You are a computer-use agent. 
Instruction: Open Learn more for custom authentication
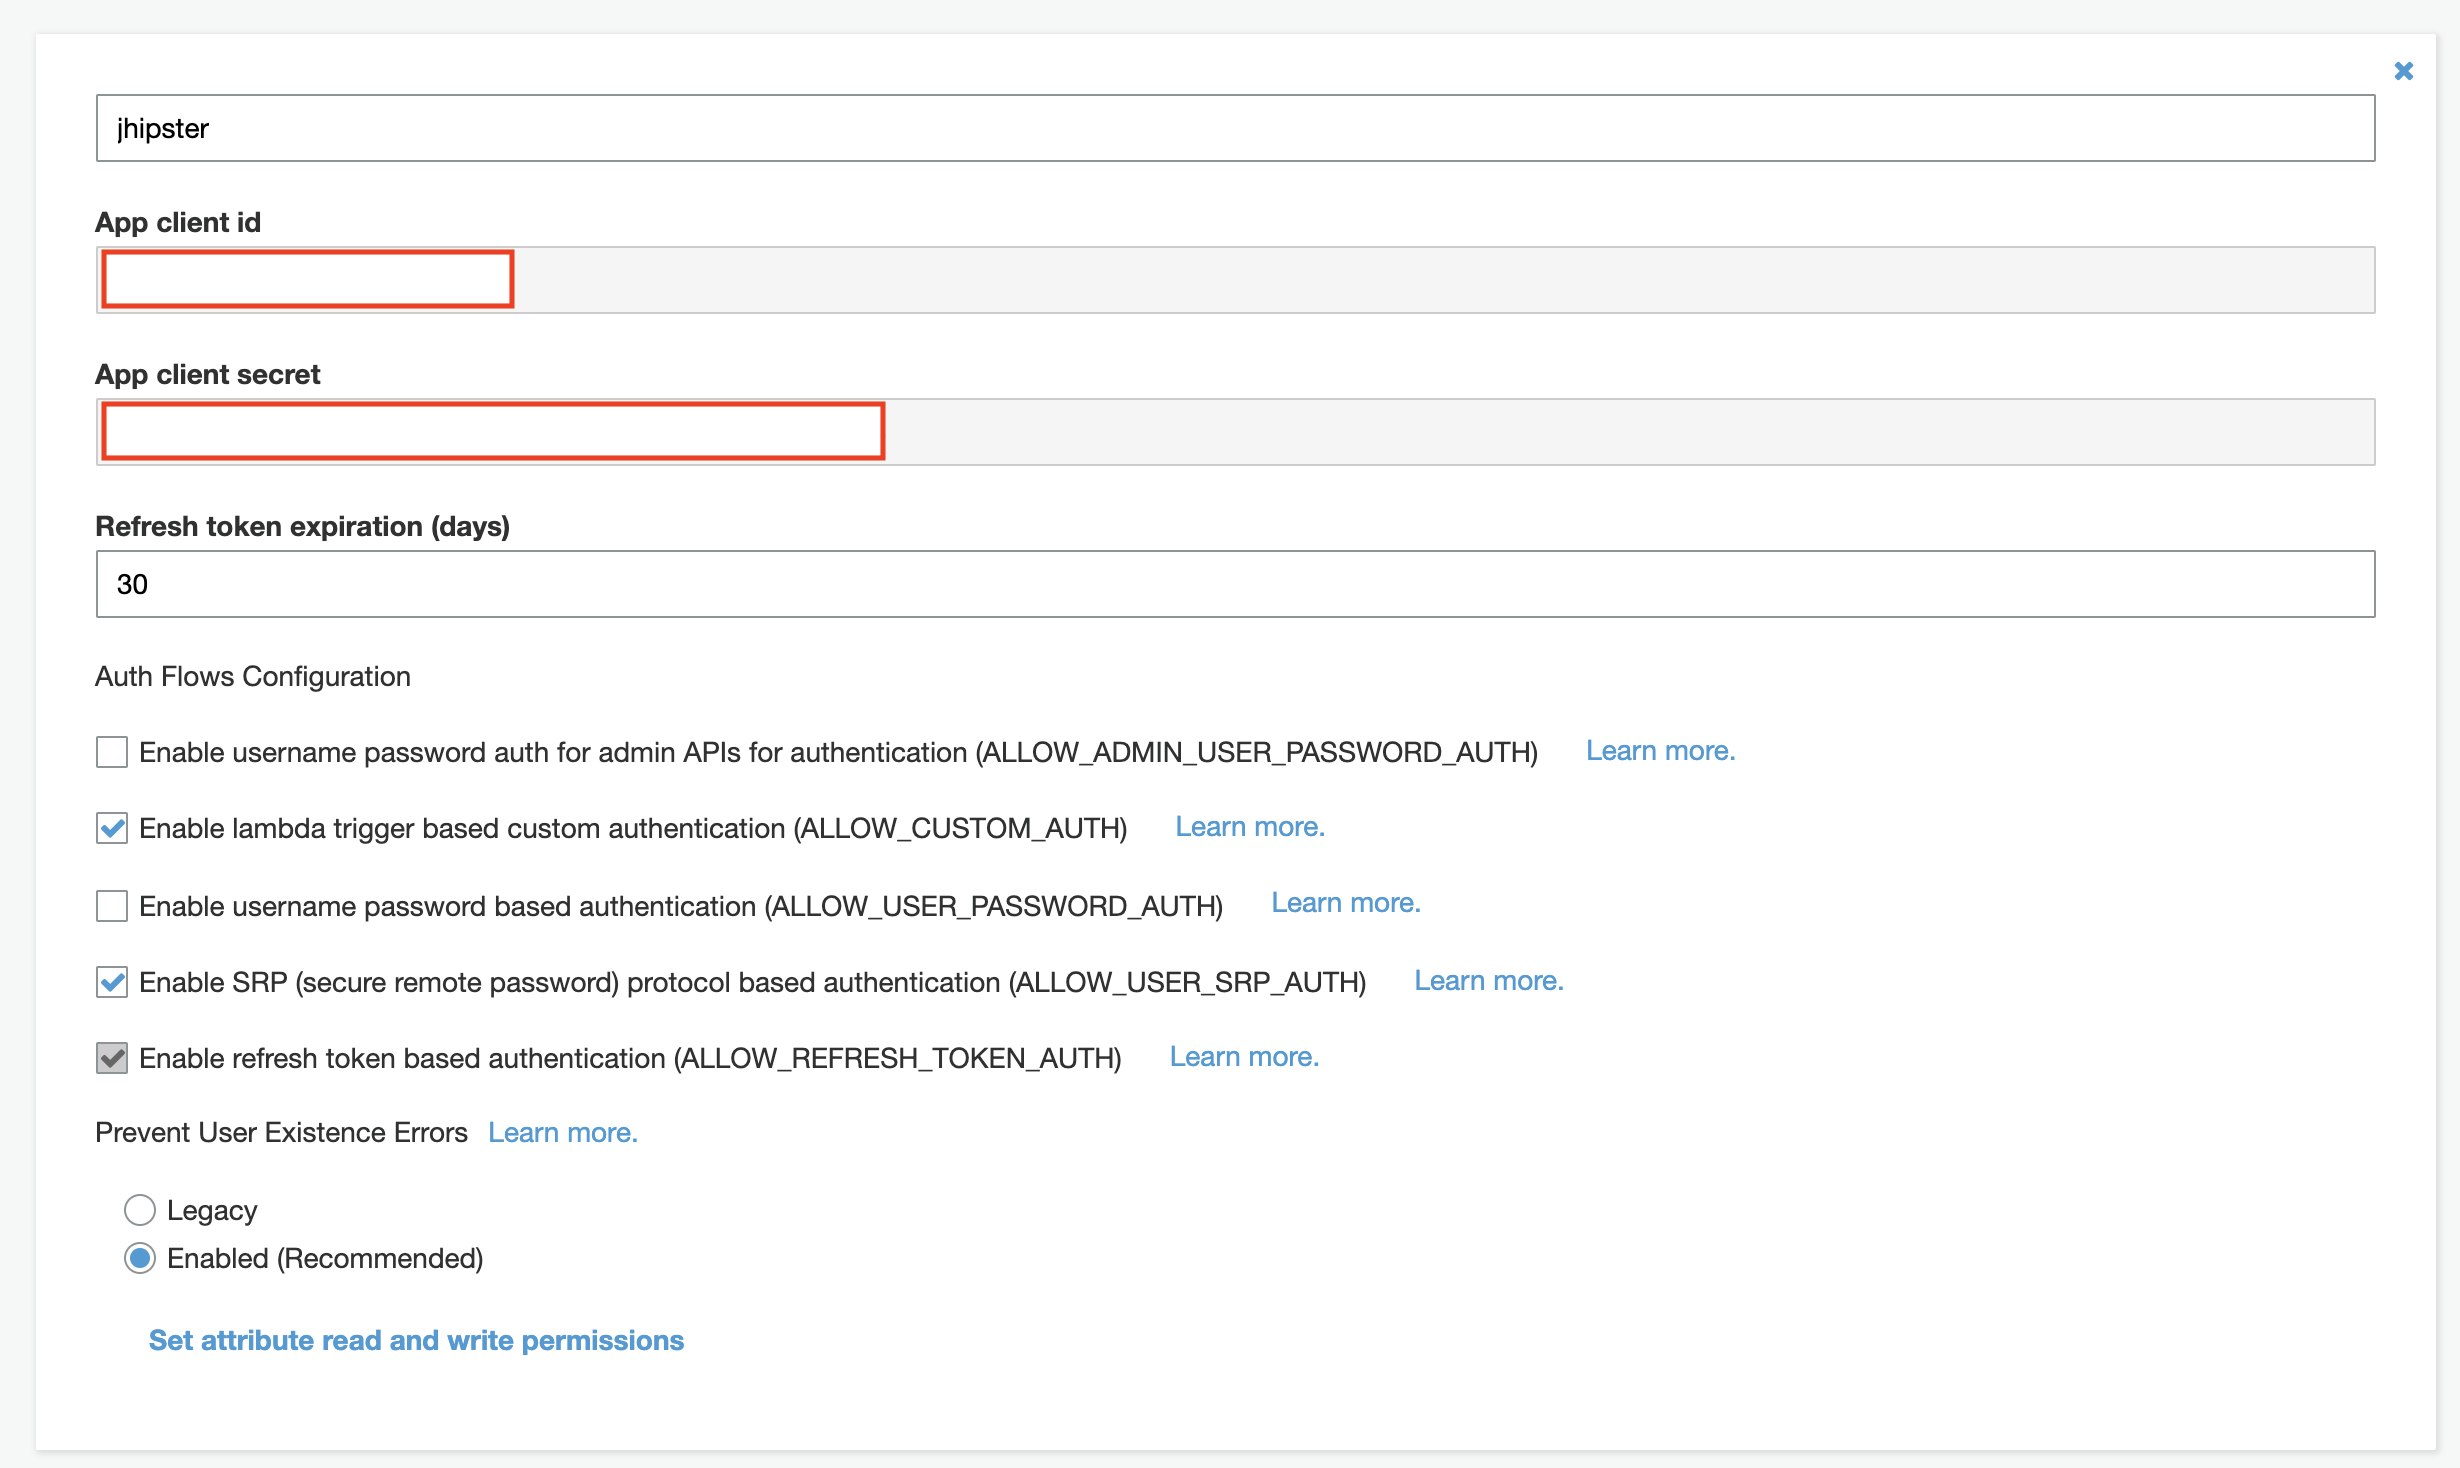pyautogui.click(x=1249, y=827)
